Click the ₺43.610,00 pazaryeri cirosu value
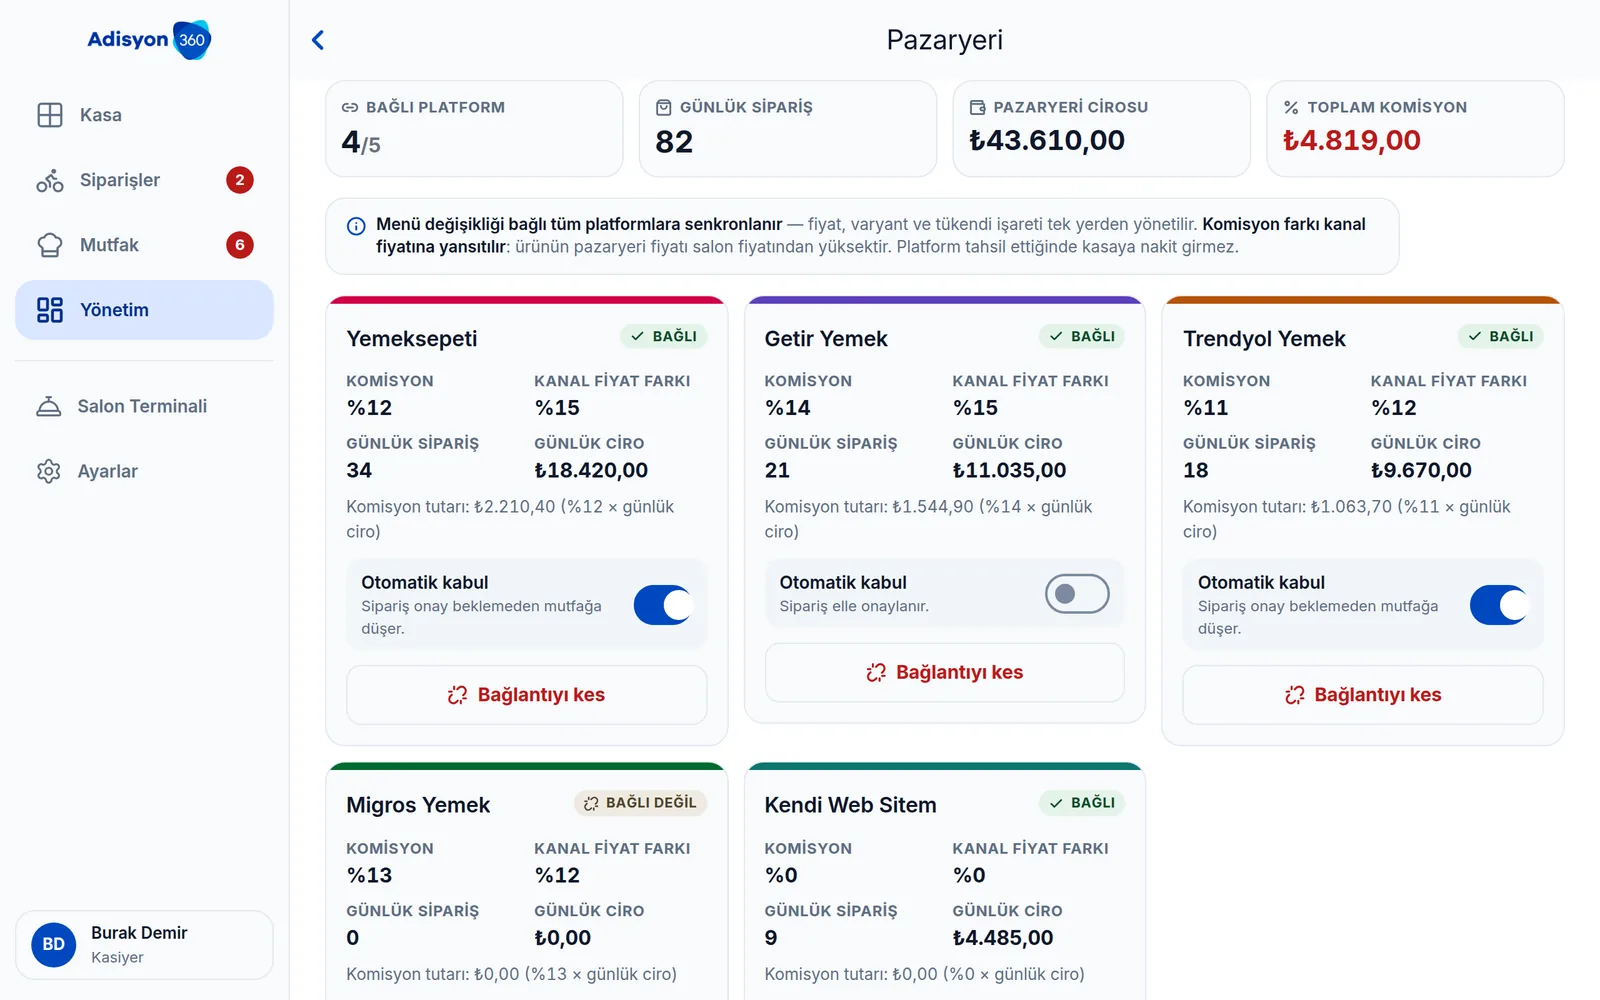1600x1000 pixels. [1047, 140]
